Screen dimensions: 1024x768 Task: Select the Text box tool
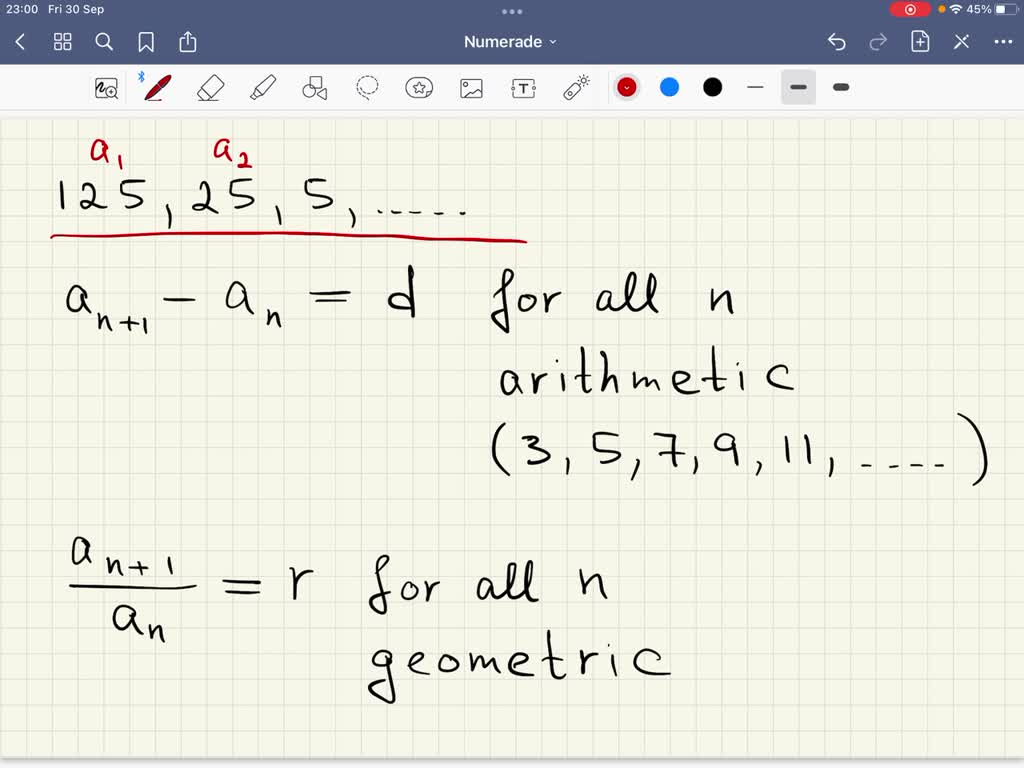click(x=523, y=88)
